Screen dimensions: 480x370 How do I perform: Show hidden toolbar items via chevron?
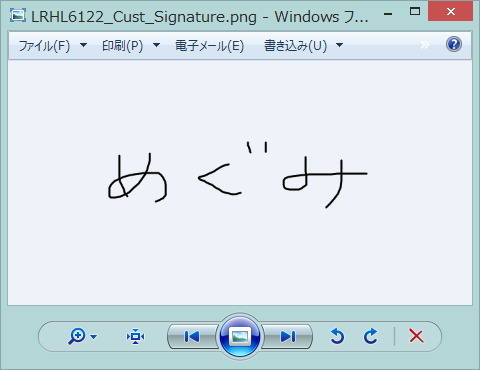[425, 45]
